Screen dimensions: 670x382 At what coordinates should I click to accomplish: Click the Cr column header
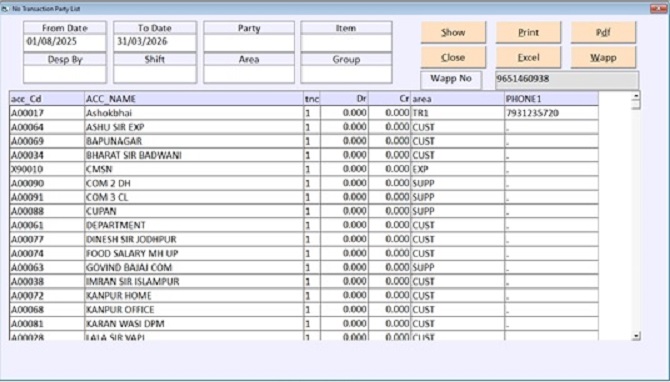click(389, 99)
